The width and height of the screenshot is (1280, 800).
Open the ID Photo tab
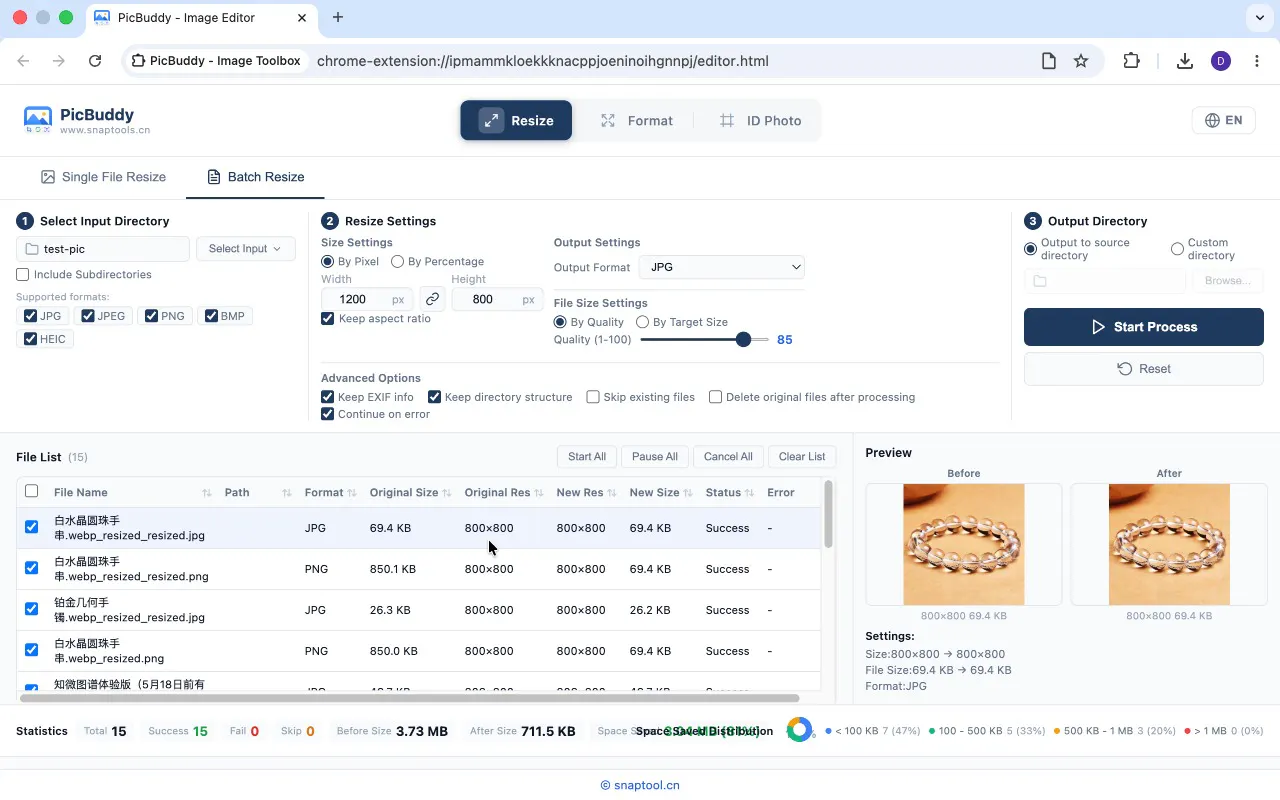pyautogui.click(x=761, y=120)
